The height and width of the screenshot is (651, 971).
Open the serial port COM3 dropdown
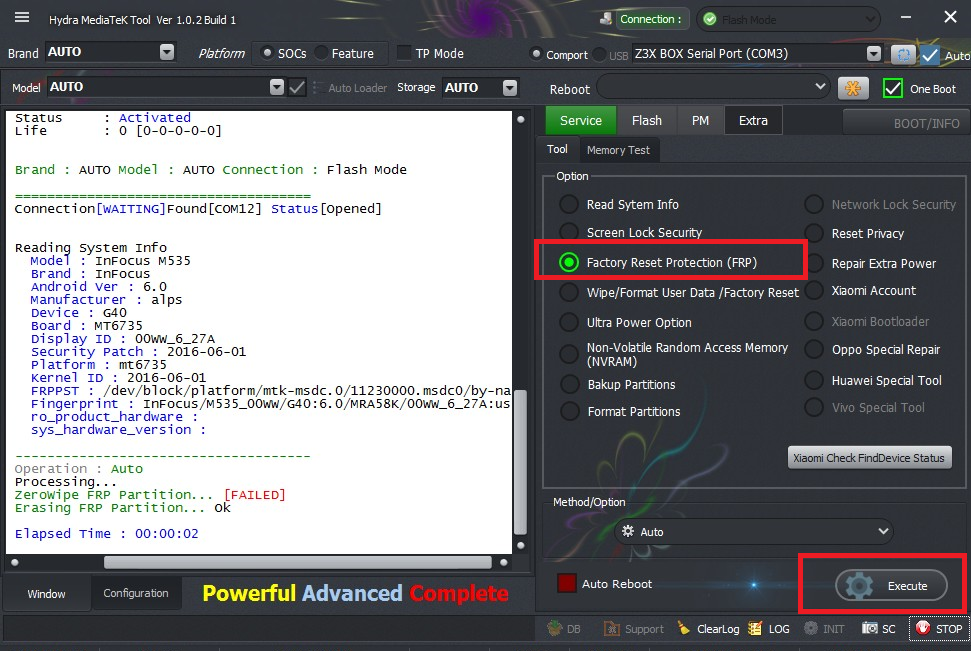click(x=873, y=55)
